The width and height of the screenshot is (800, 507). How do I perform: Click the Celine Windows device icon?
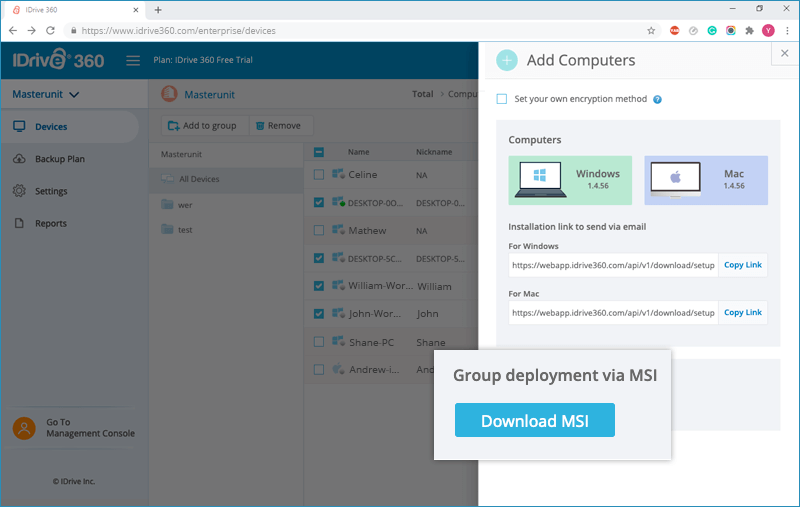(338, 174)
